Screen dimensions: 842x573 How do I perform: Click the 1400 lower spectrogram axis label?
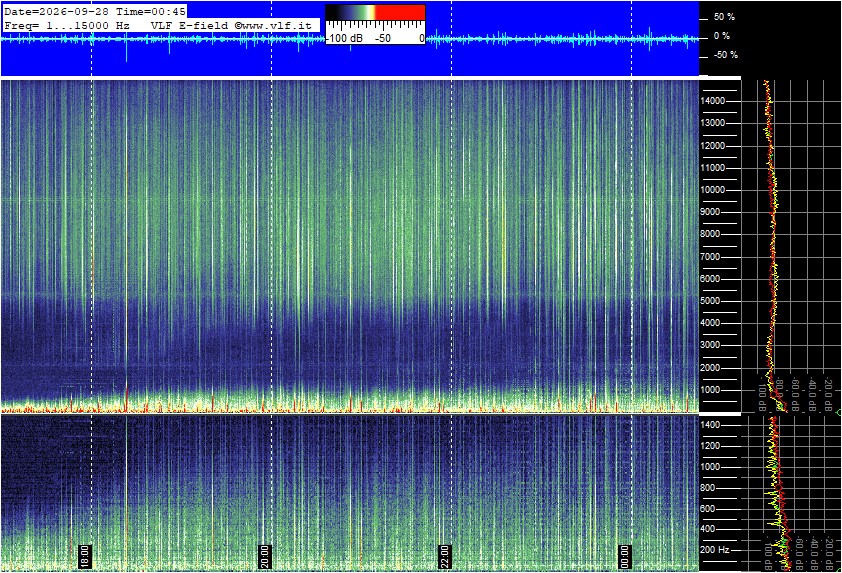click(x=710, y=425)
